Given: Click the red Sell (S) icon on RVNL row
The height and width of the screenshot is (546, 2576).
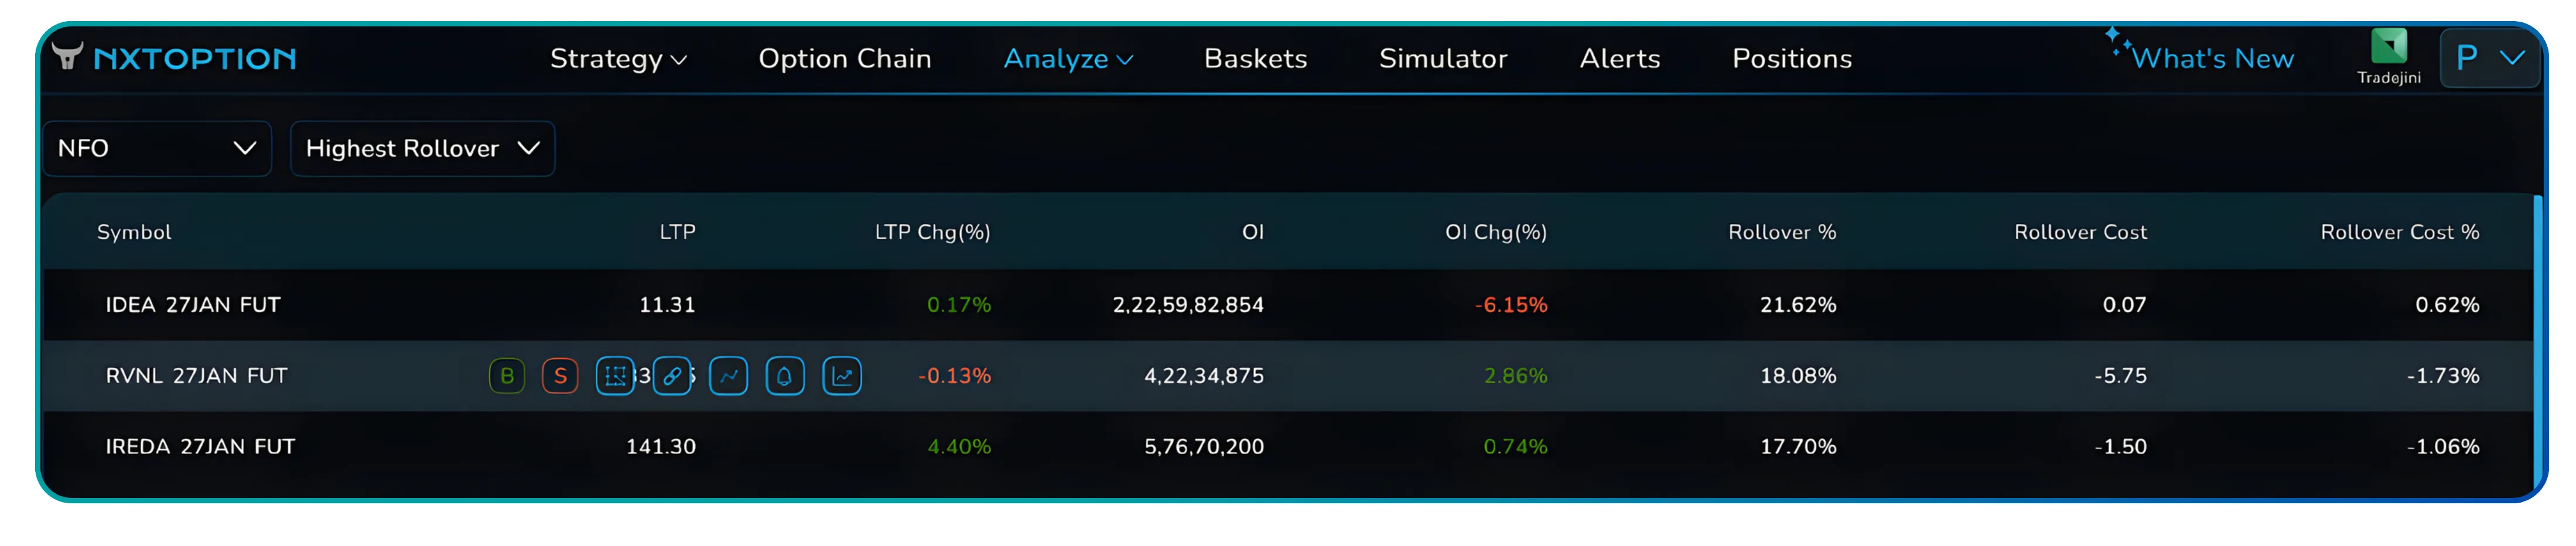Looking at the screenshot, I should point(560,376).
